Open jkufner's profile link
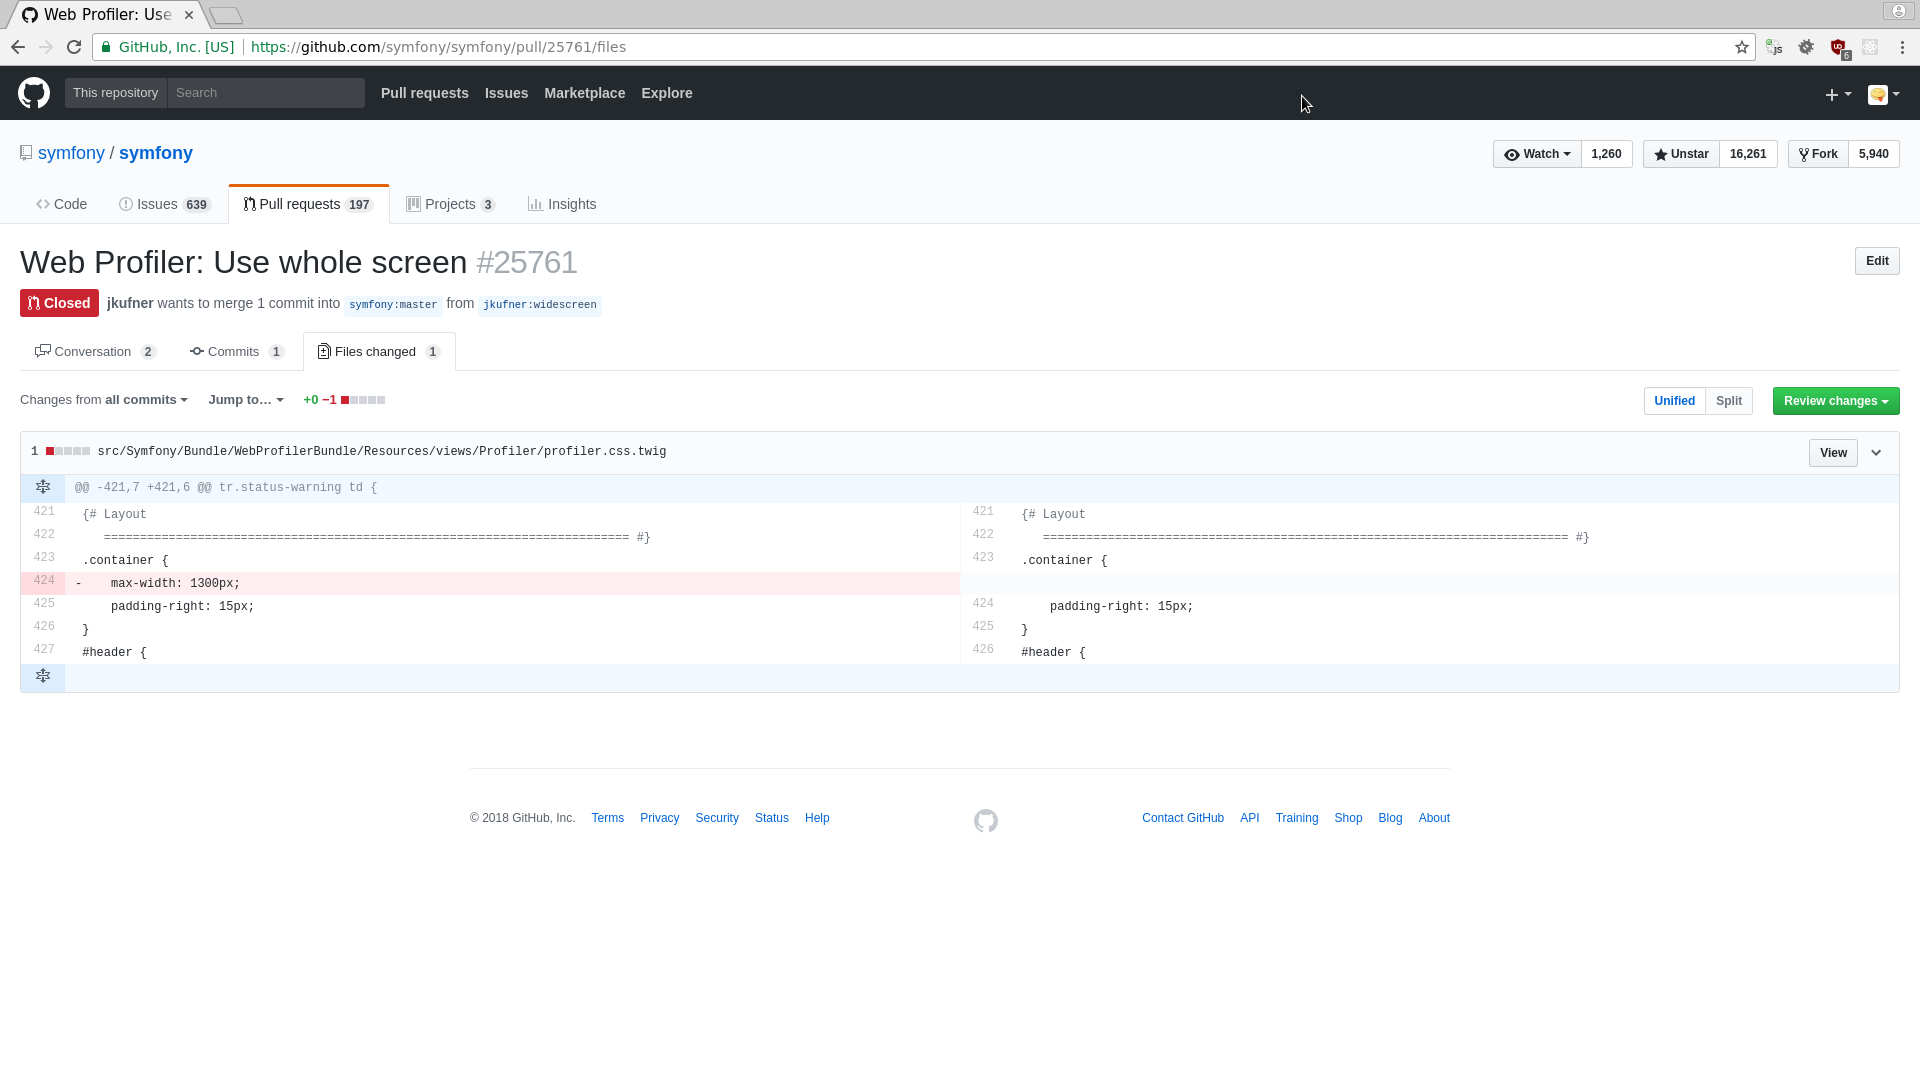Image resolution: width=1920 pixels, height=1080 pixels. pos(130,303)
